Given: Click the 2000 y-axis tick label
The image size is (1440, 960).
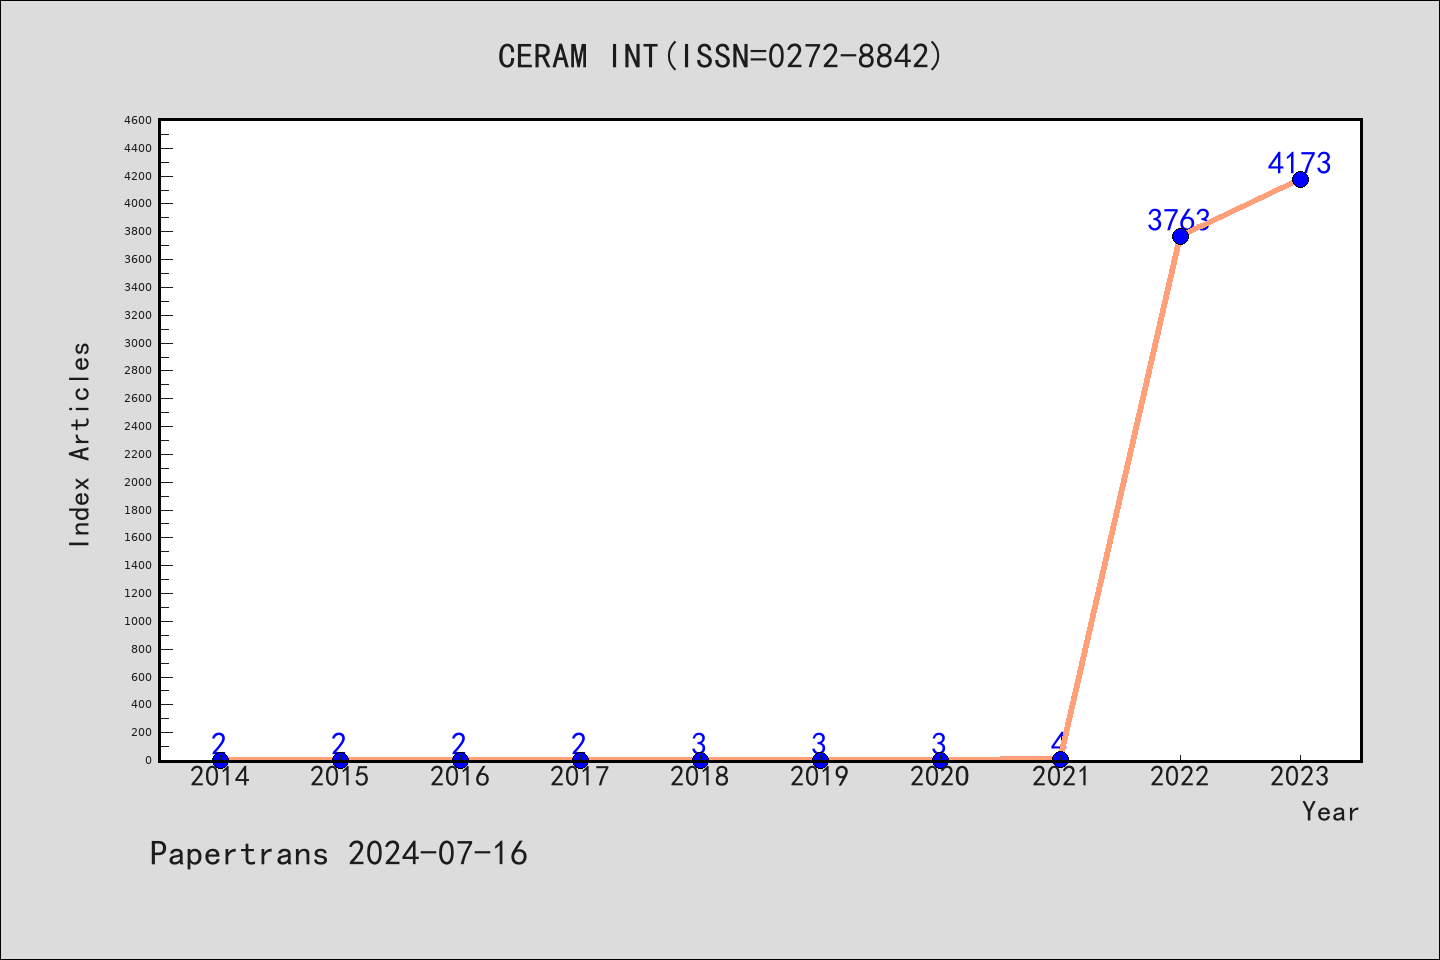Looking at the screenshot, I should pyautogui.click(x=138, y=482).
